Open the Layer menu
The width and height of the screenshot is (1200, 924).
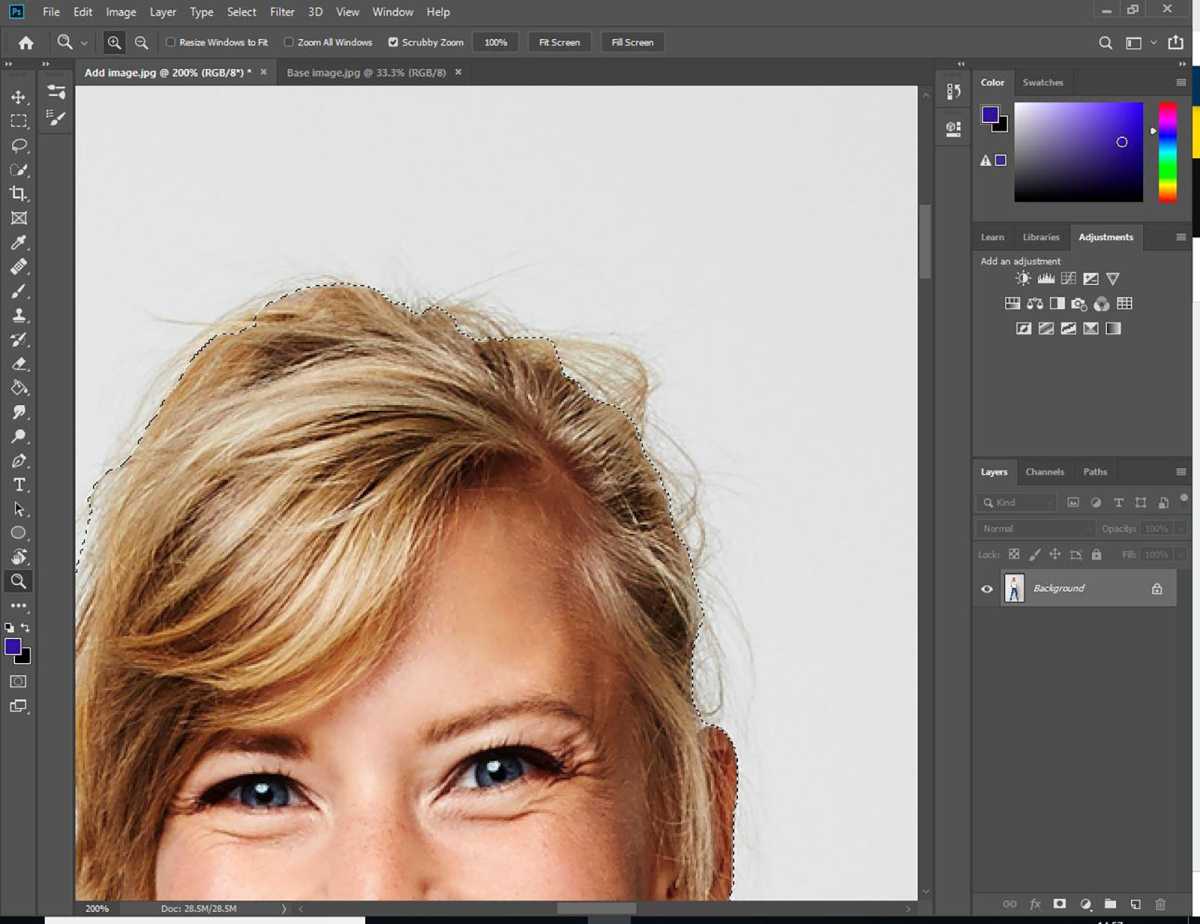click(x=163, y=12)
